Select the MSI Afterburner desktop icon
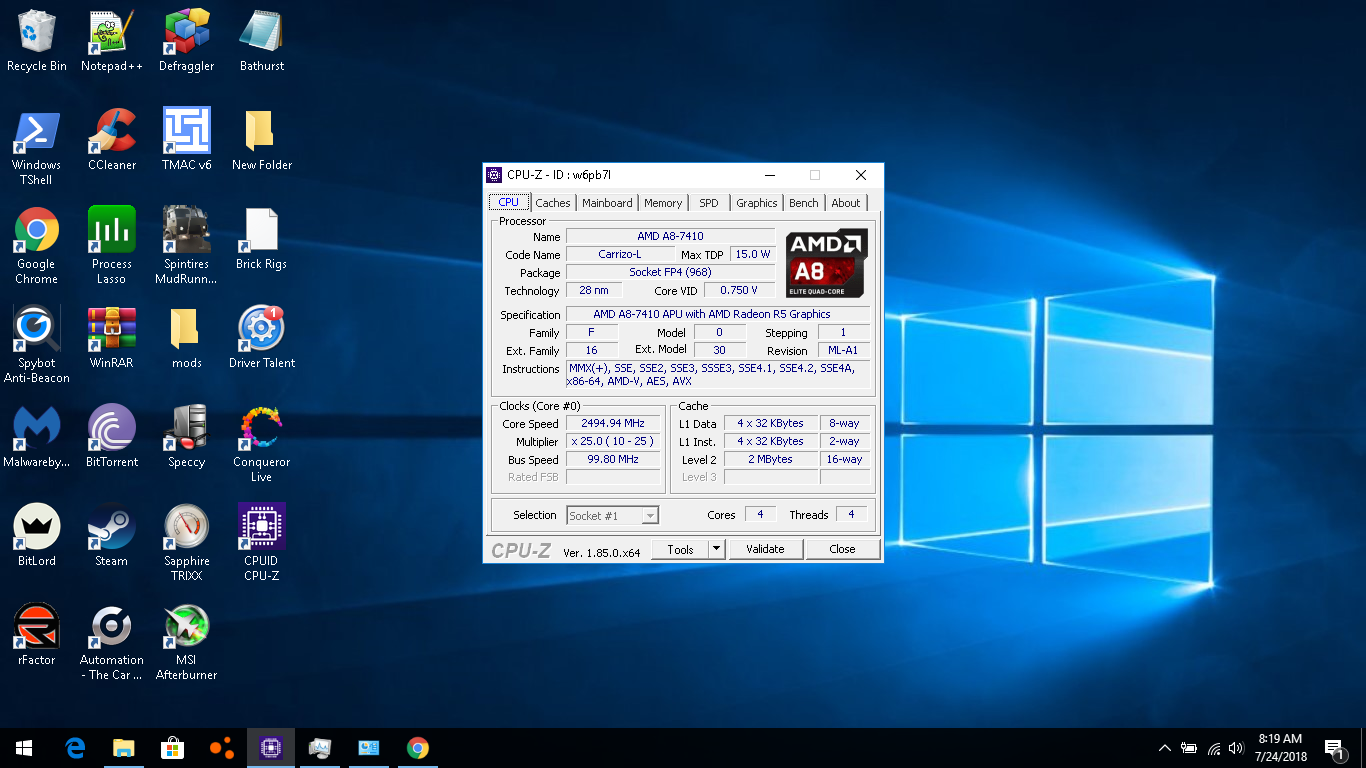Viewport: 1366px width, 768px height. point(187,642)
